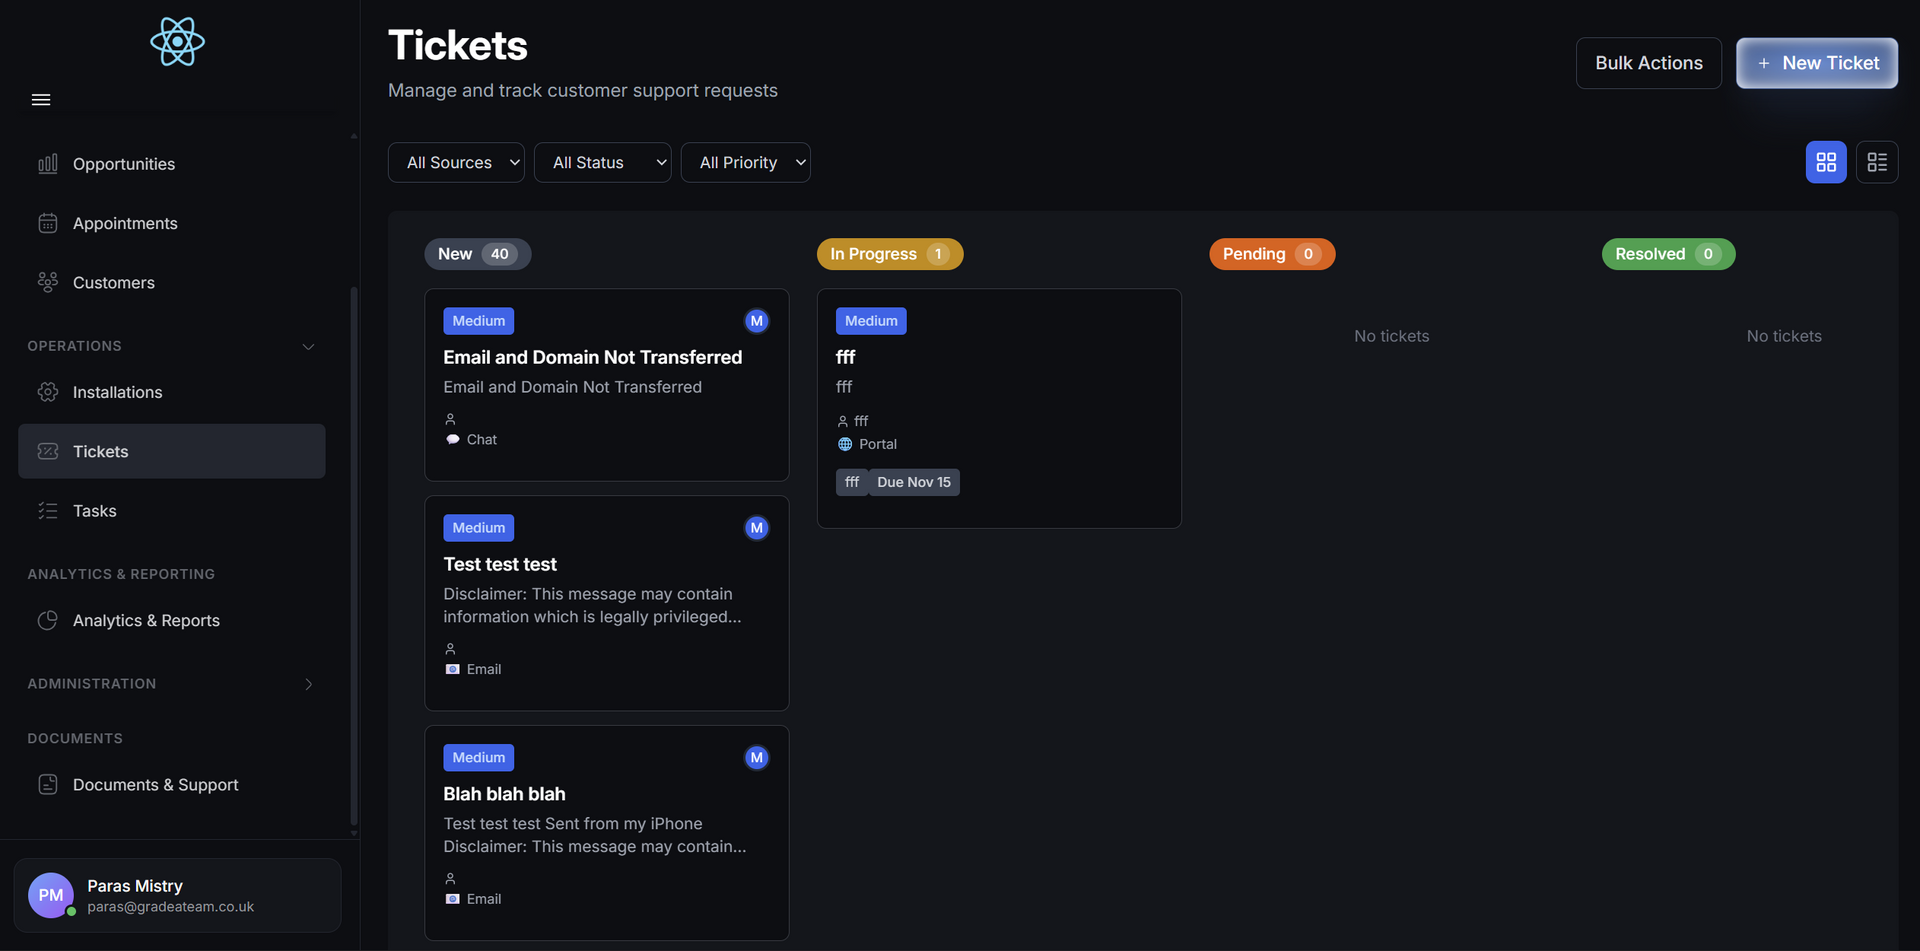Open the All Priority filter dropdown
Image resolution: width=1920 pixels, height=951 pixels.
click(745, 162)
